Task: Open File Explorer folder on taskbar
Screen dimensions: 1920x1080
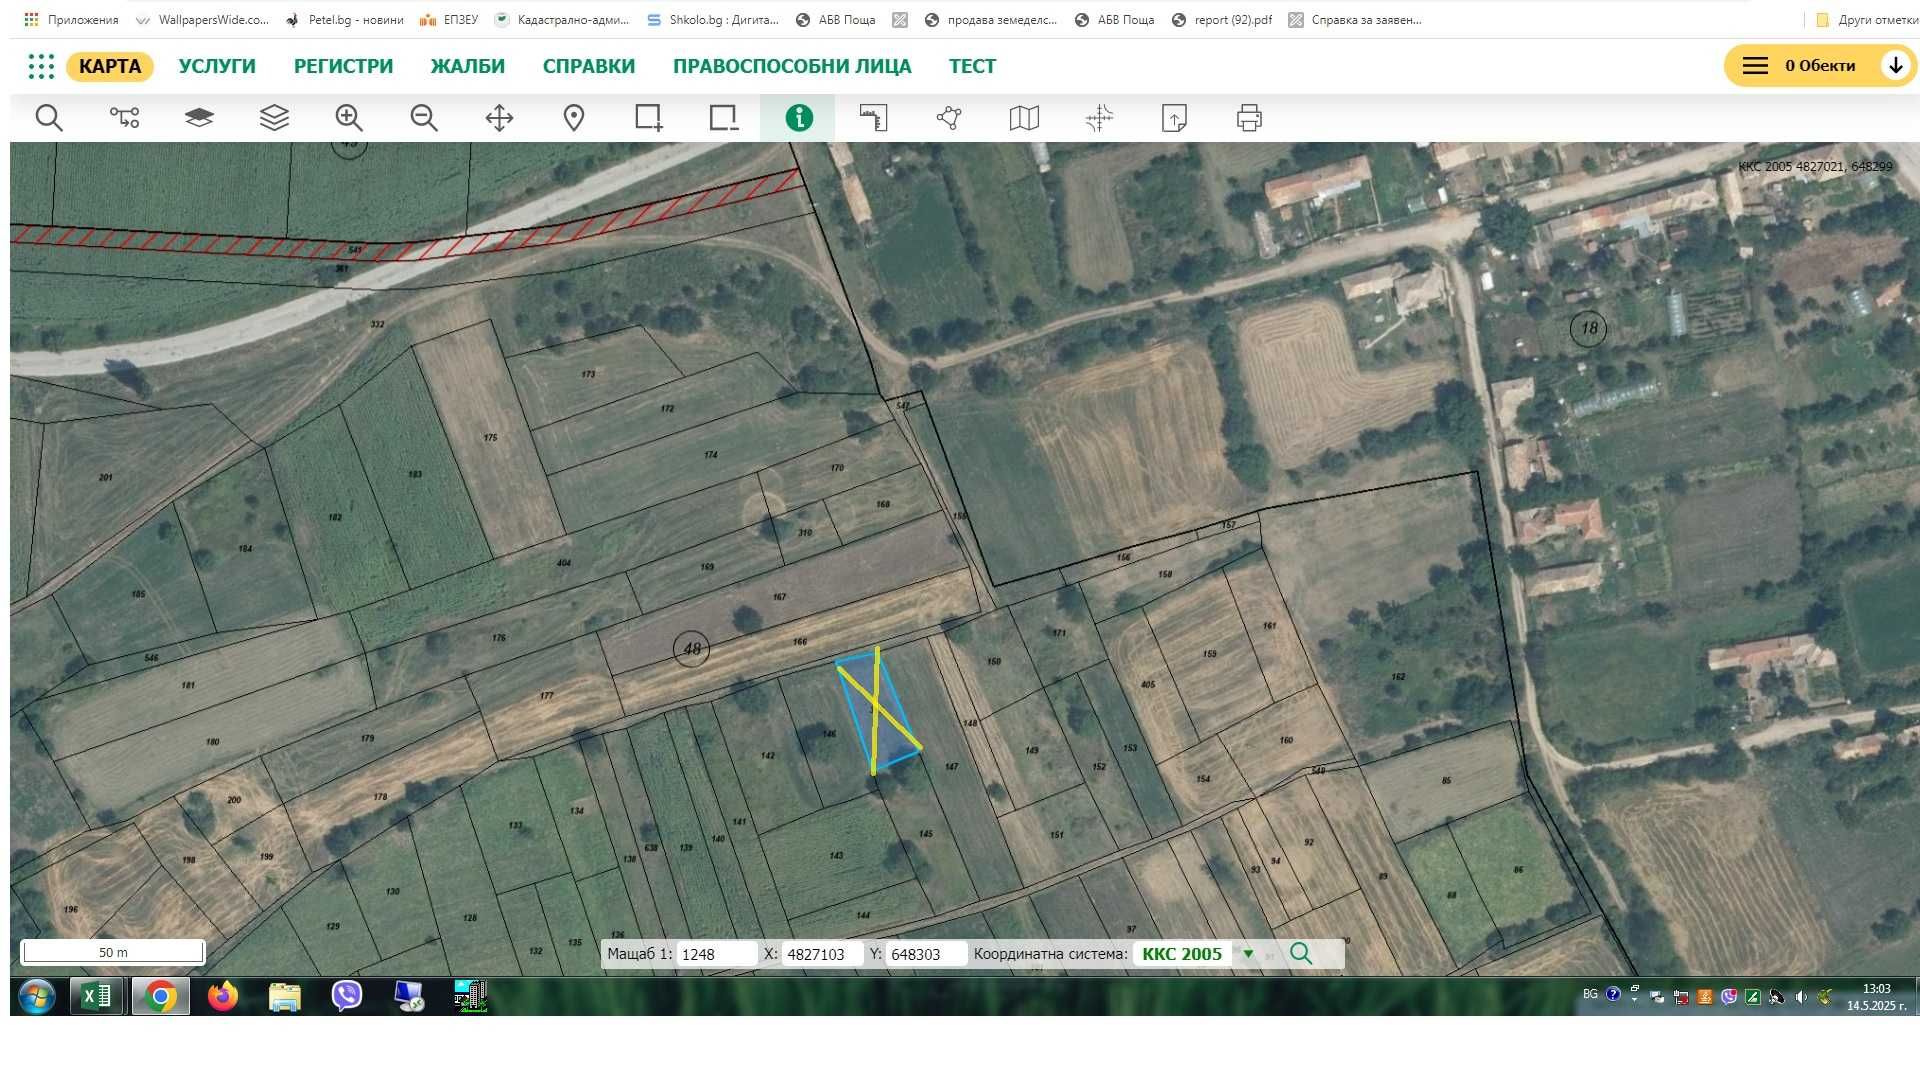Action: pyautogui.click(x=285, y=997)
